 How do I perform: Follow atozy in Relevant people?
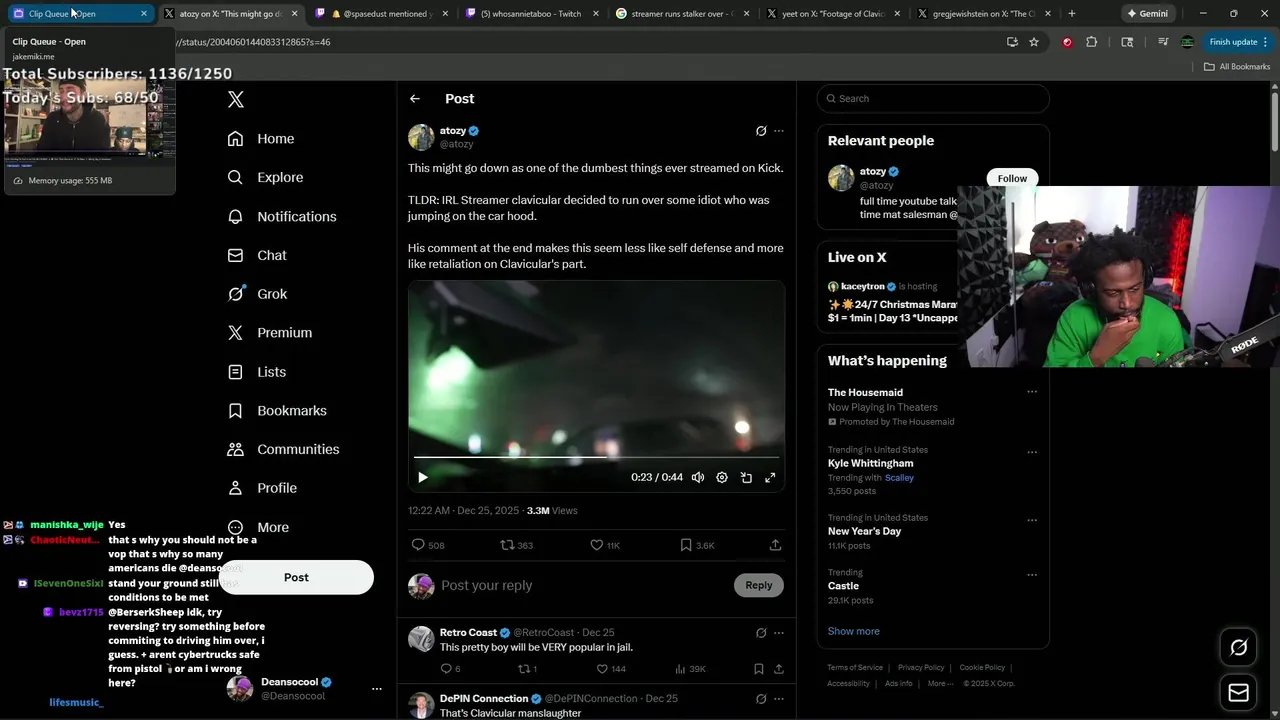1012,178
